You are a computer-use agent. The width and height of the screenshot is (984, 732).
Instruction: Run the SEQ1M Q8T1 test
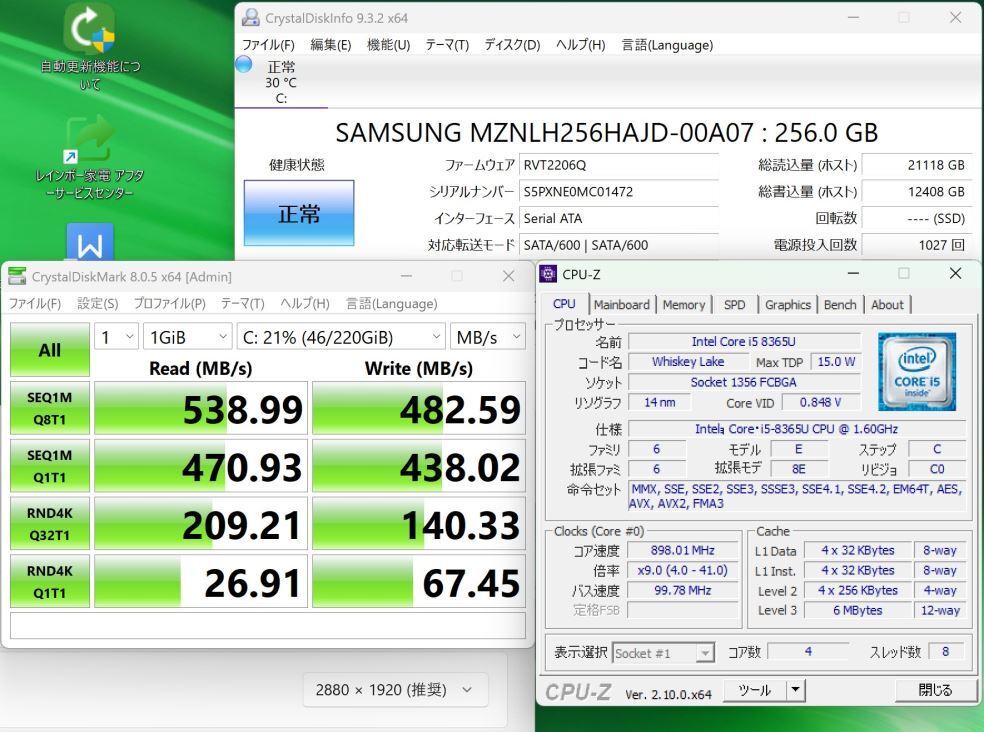50,408
